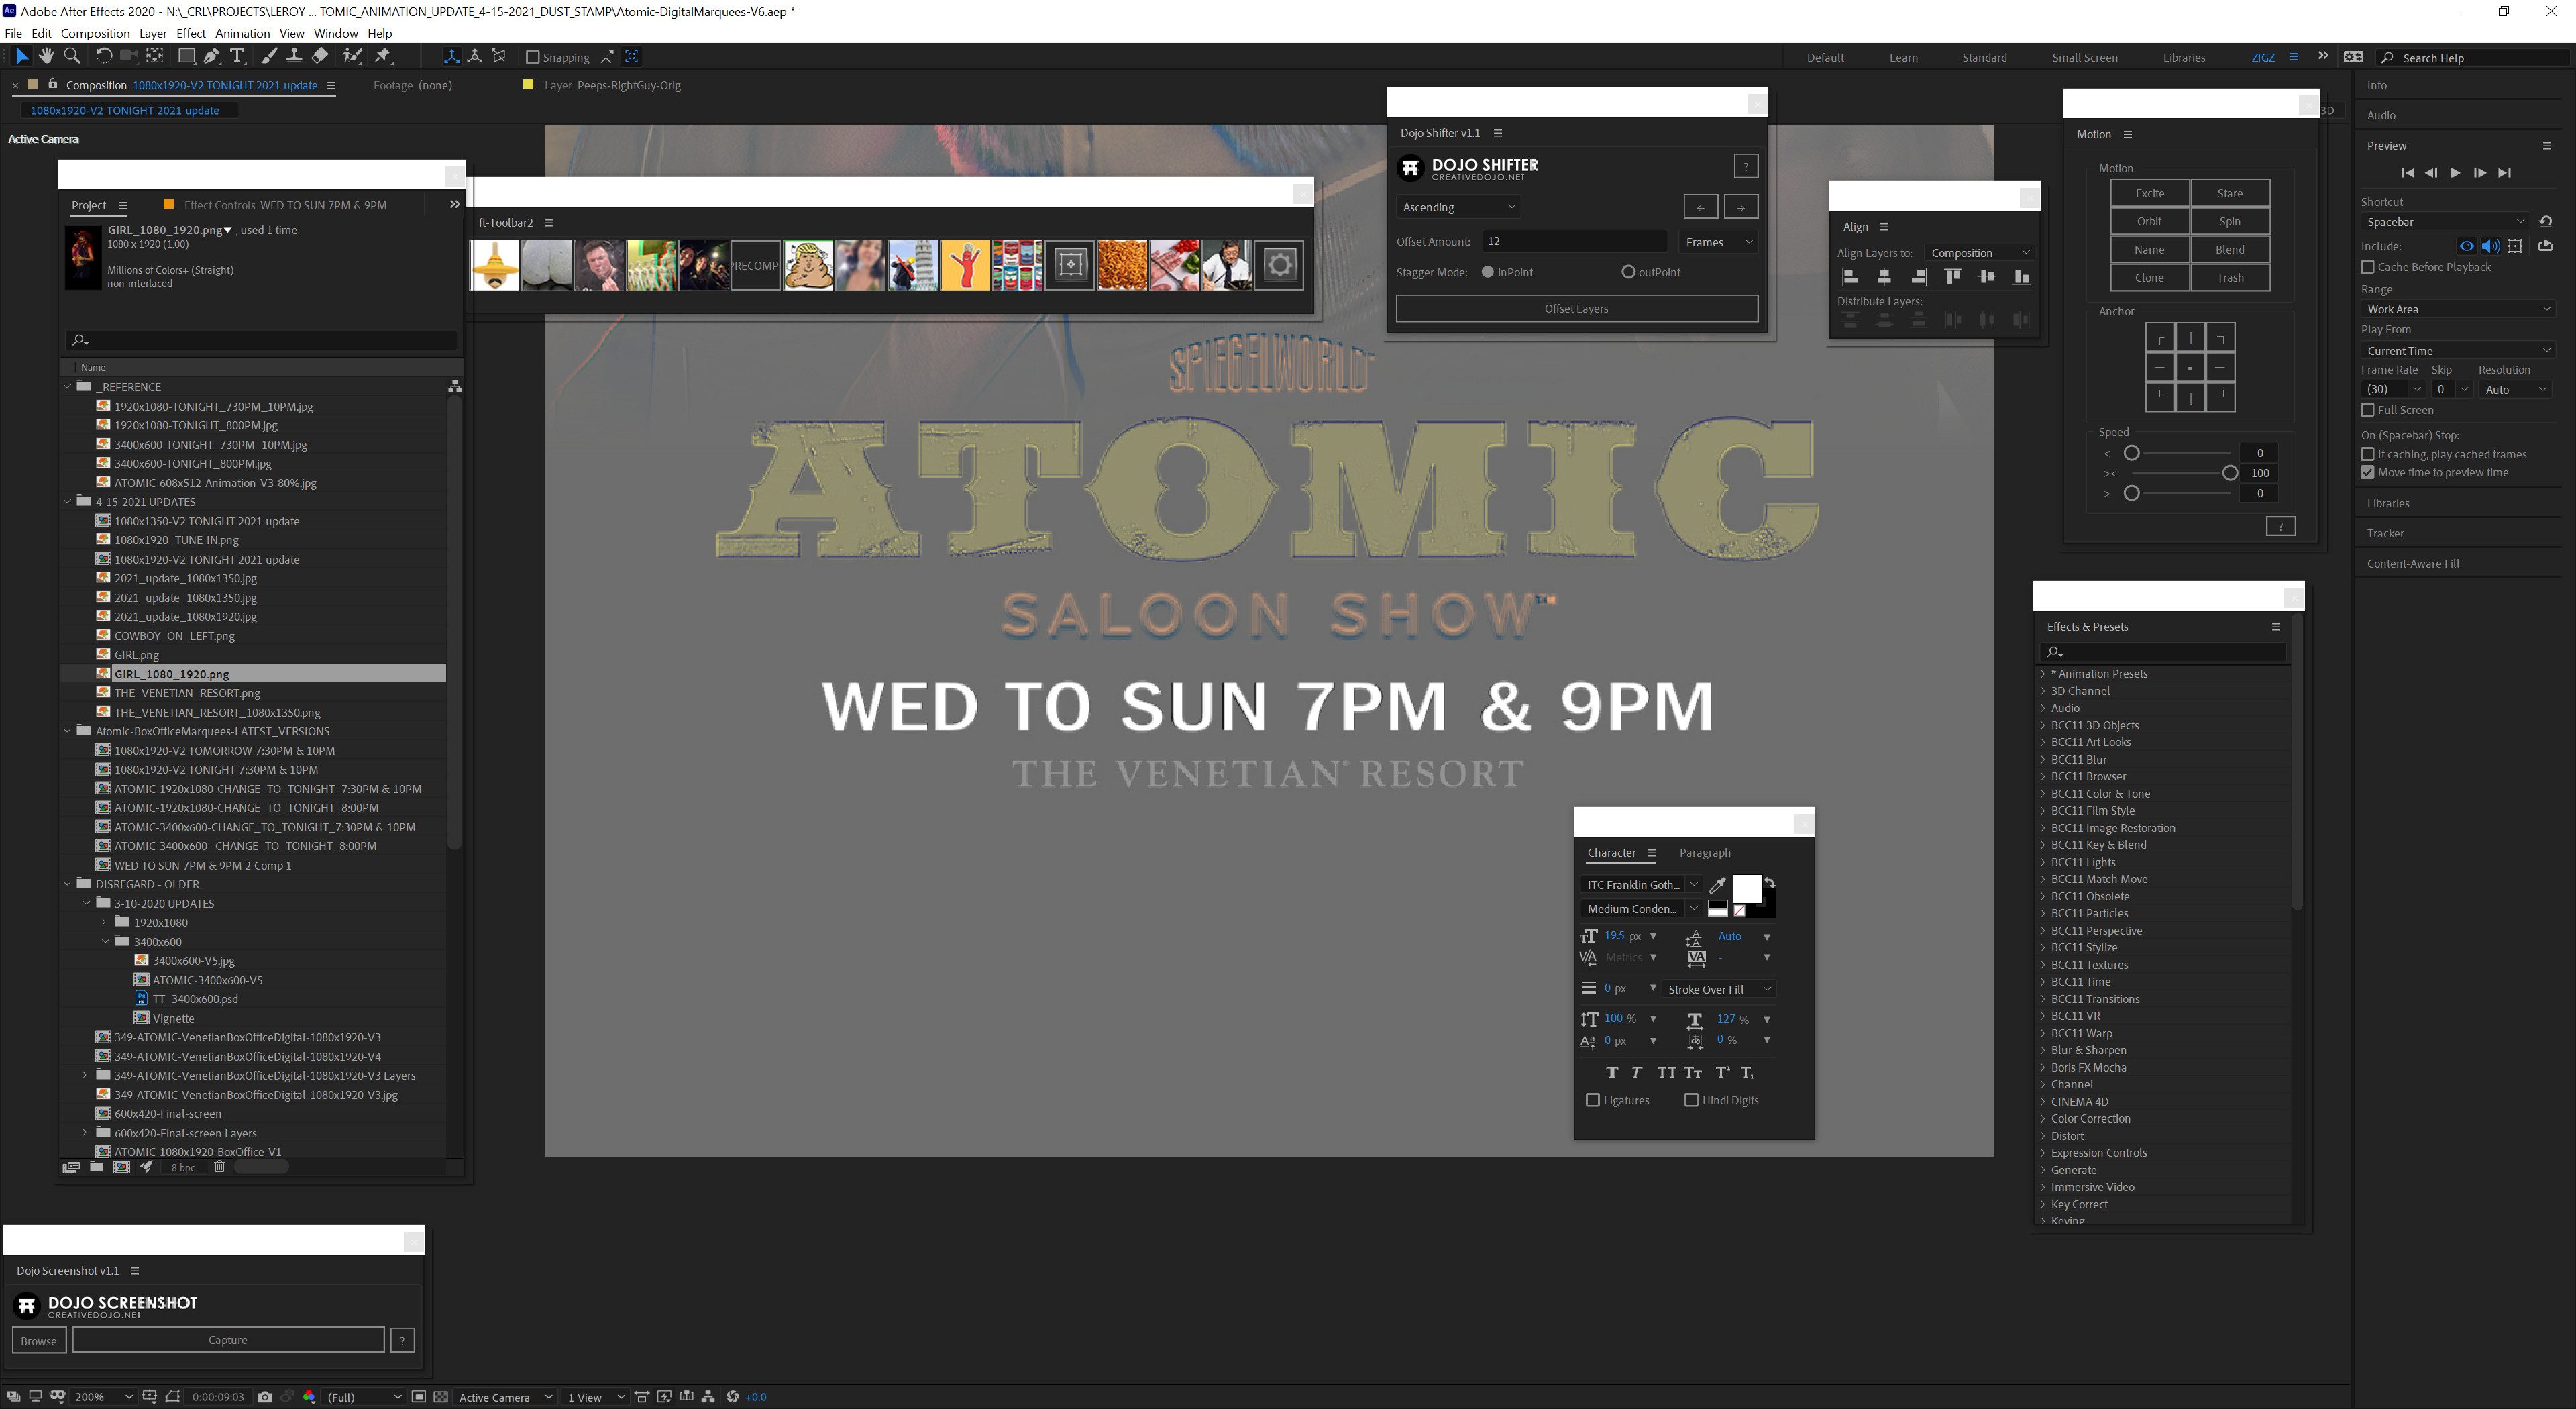Open the Composition menu
The width and height of the screenshot is (2576, 1409).
coord(95,33)
